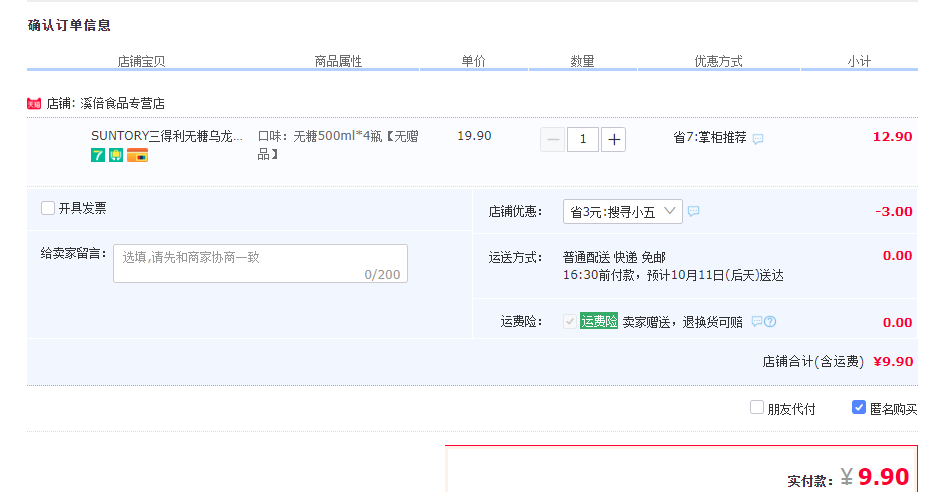Open the question mark help for 运费险
This screenshot has height=492, width=943.
coord(770,322)
